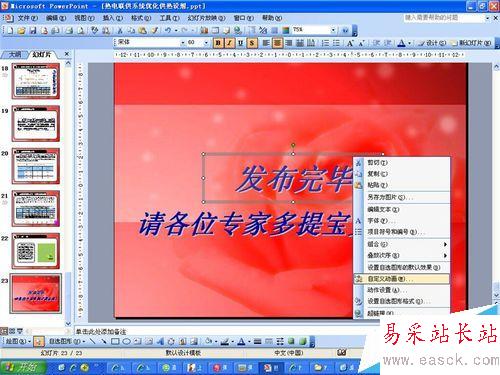This screenshot has width=500, height=375.
Task: Click the Decrease Font Size icon
Action: pyautogui.click(x=362, y=43)
